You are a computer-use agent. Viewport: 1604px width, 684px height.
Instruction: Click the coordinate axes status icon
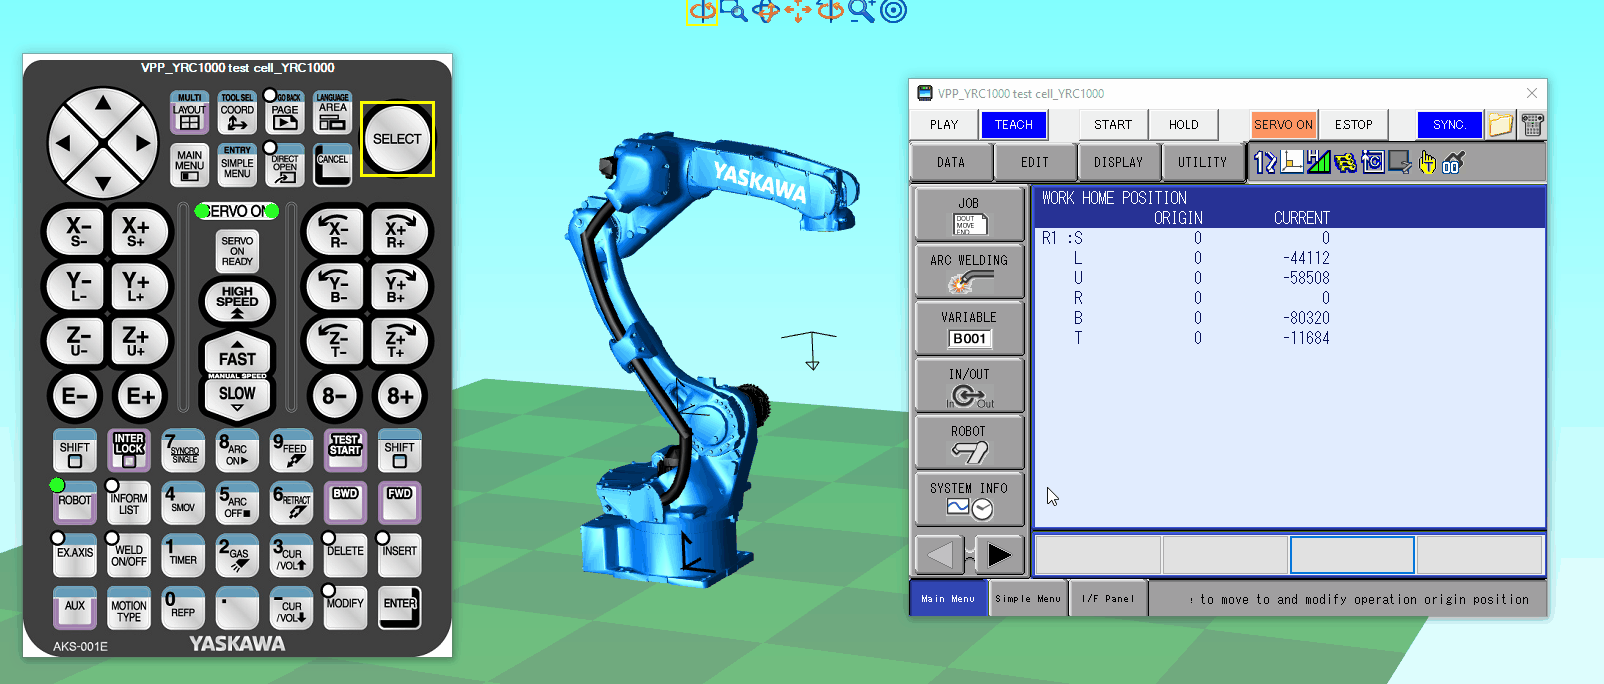click(x=1292, y=162)
